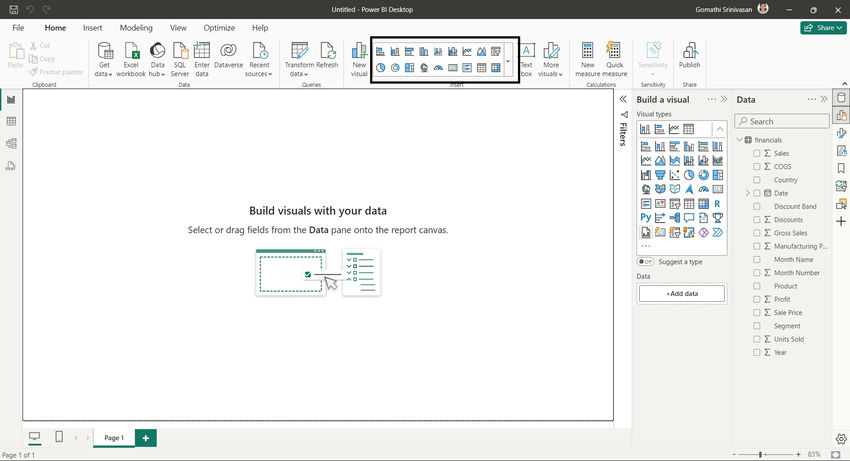Choose the Decomposition tree visual
Screen dimensions: 850x461
(x=674, y=217)
